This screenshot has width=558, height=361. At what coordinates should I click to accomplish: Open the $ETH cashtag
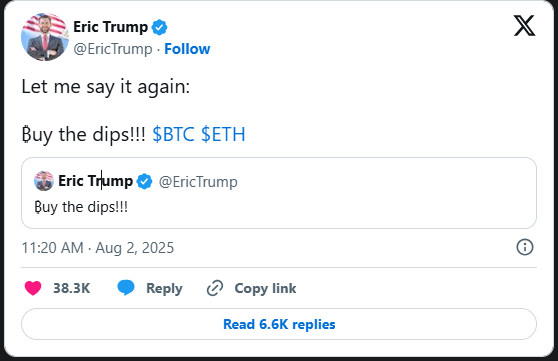coord(223,134)
